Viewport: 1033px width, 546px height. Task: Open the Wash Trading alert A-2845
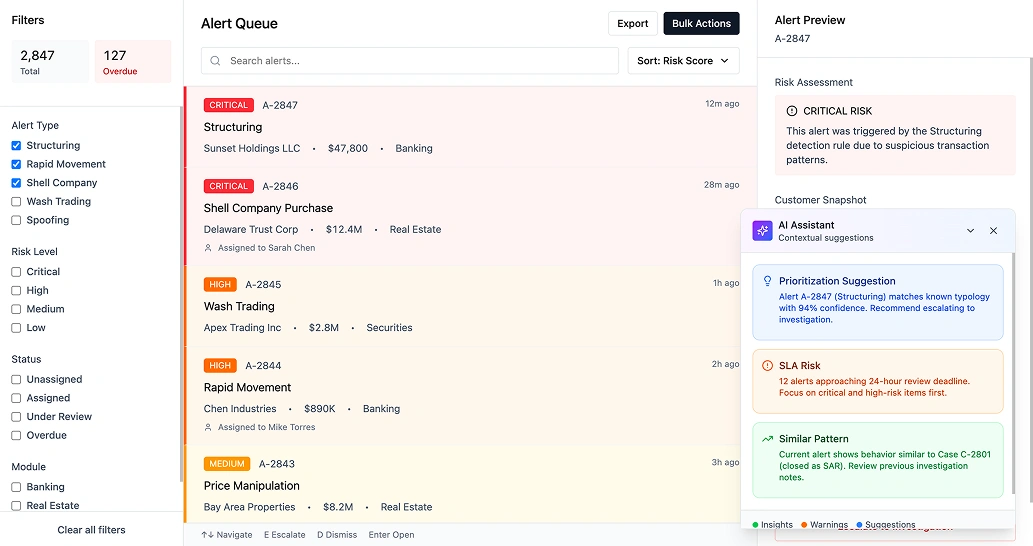[x=471, y=306]
